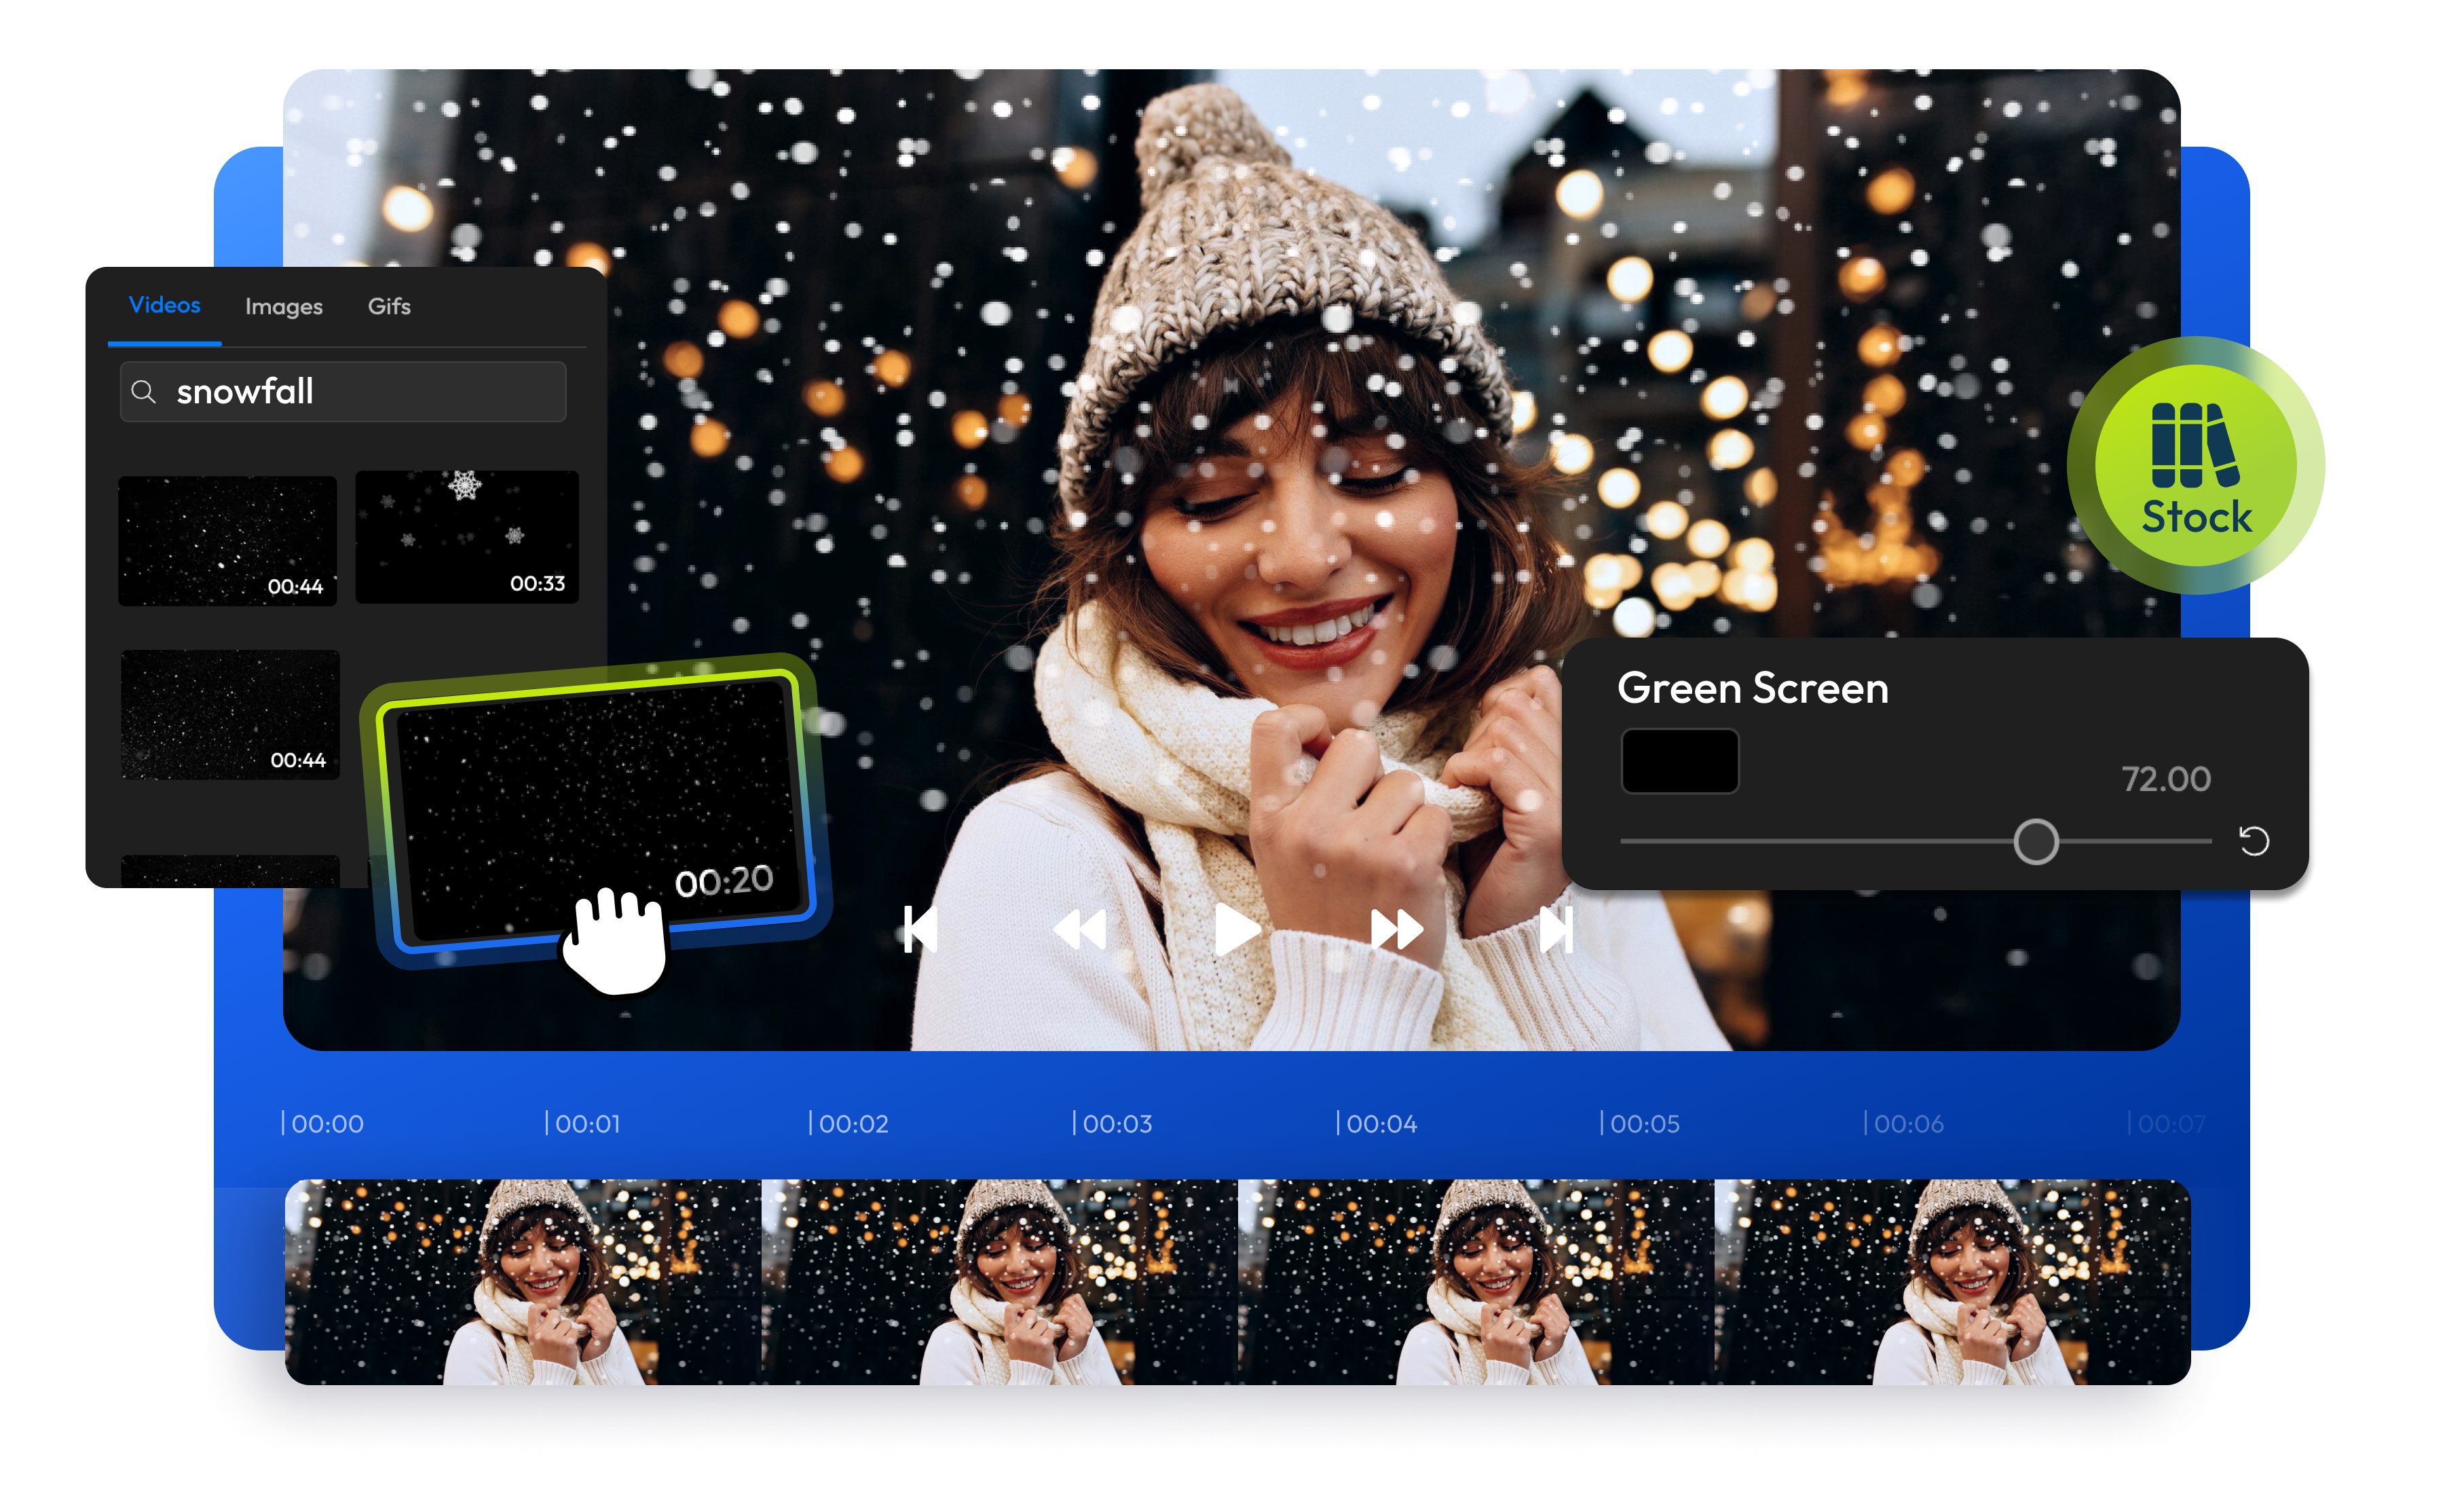Click the rewind control
2464x1487 pixels.
click(1081, 931)
